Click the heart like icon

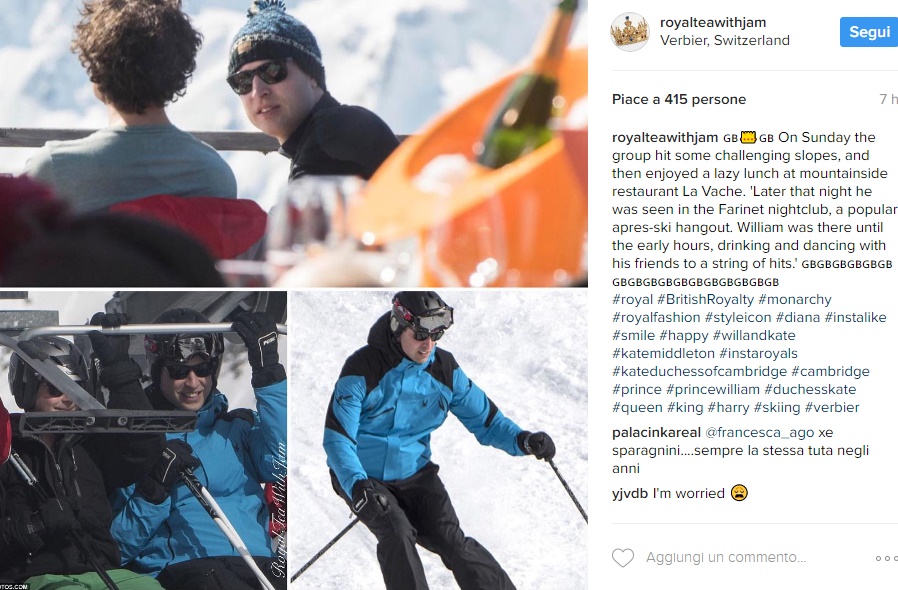[623, 557]
